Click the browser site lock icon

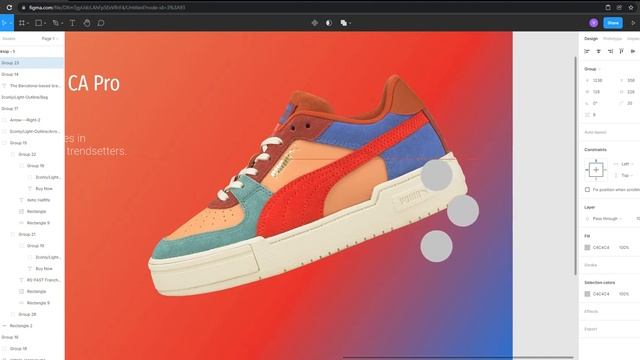(x=23, y=8)
